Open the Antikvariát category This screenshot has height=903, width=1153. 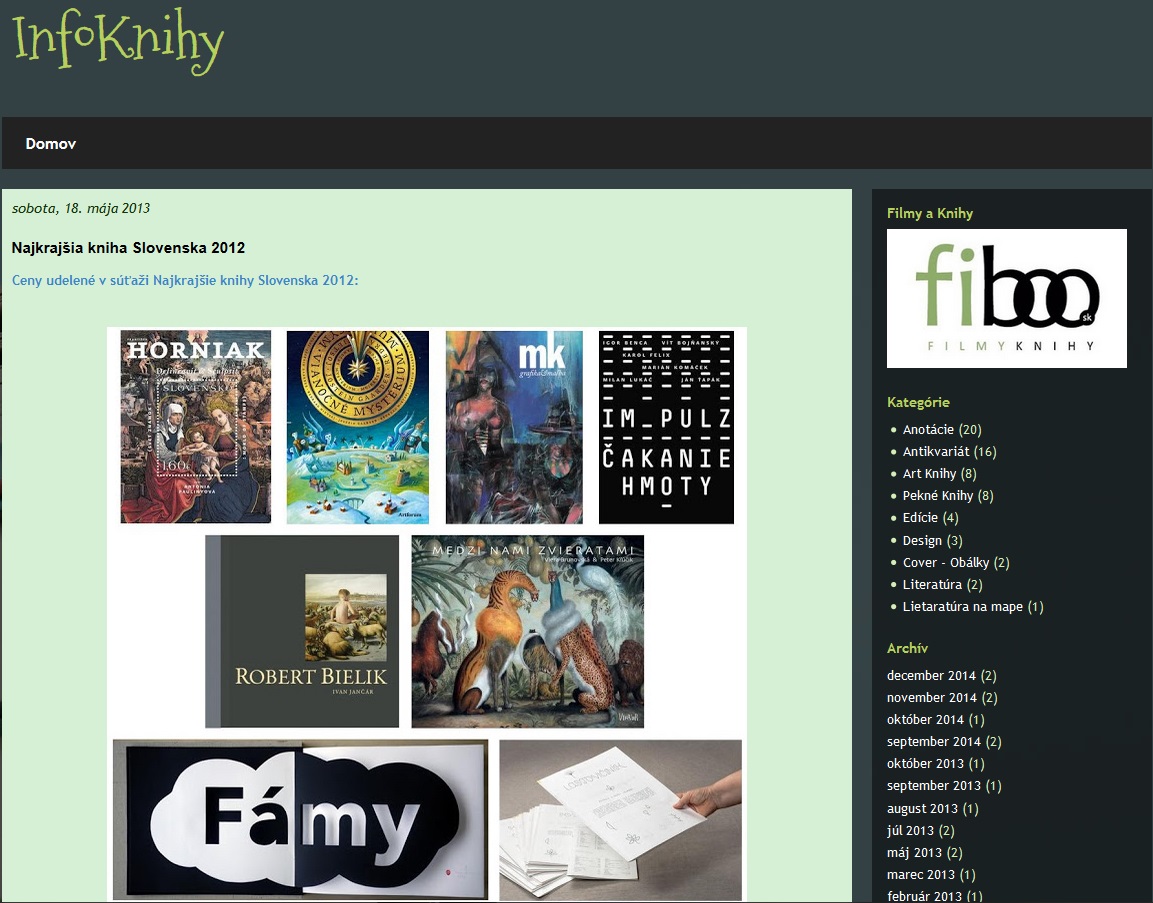point(936,452)
